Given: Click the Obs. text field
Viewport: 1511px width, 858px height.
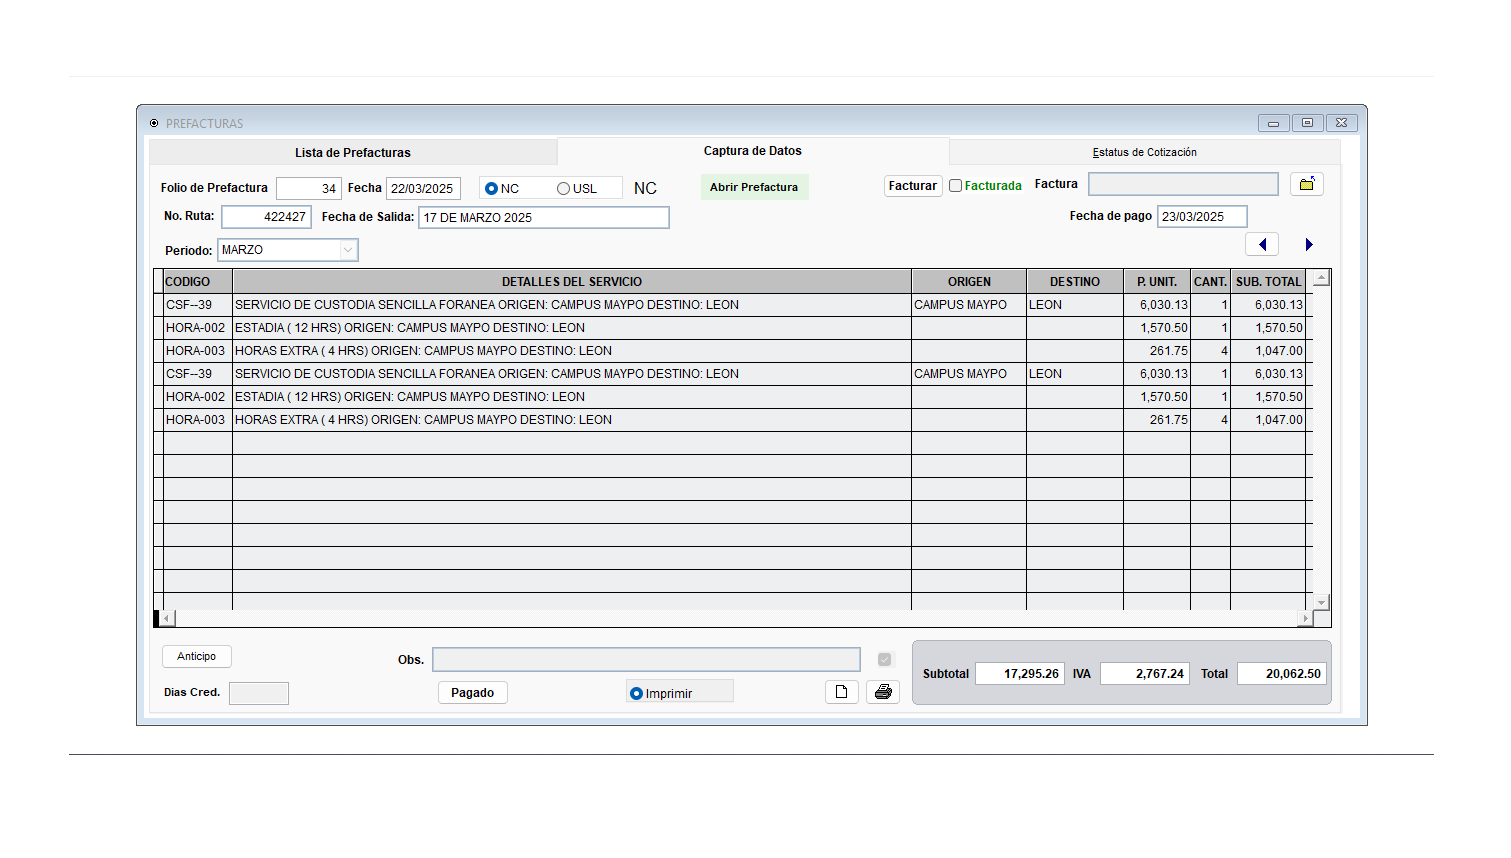Looking at the screenshot, I should tap(645, 660).
